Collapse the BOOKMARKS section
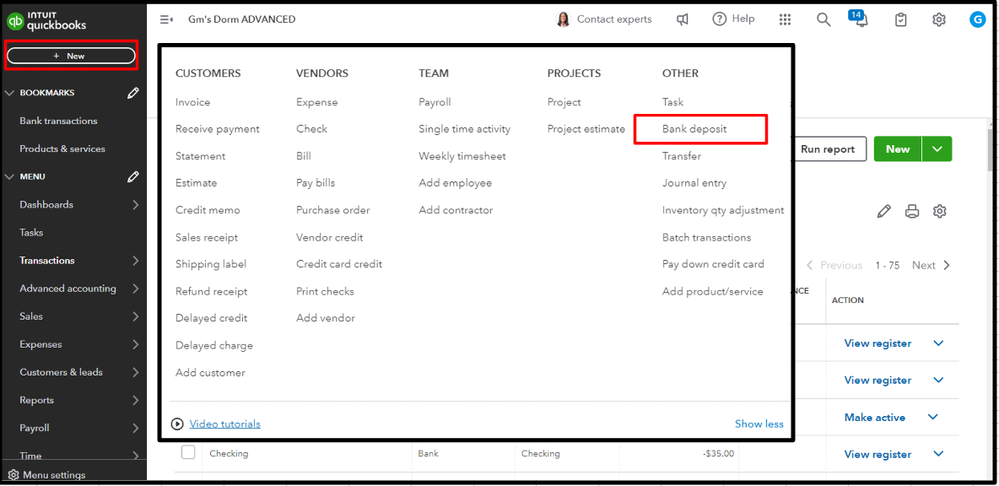 coord(10,93)
